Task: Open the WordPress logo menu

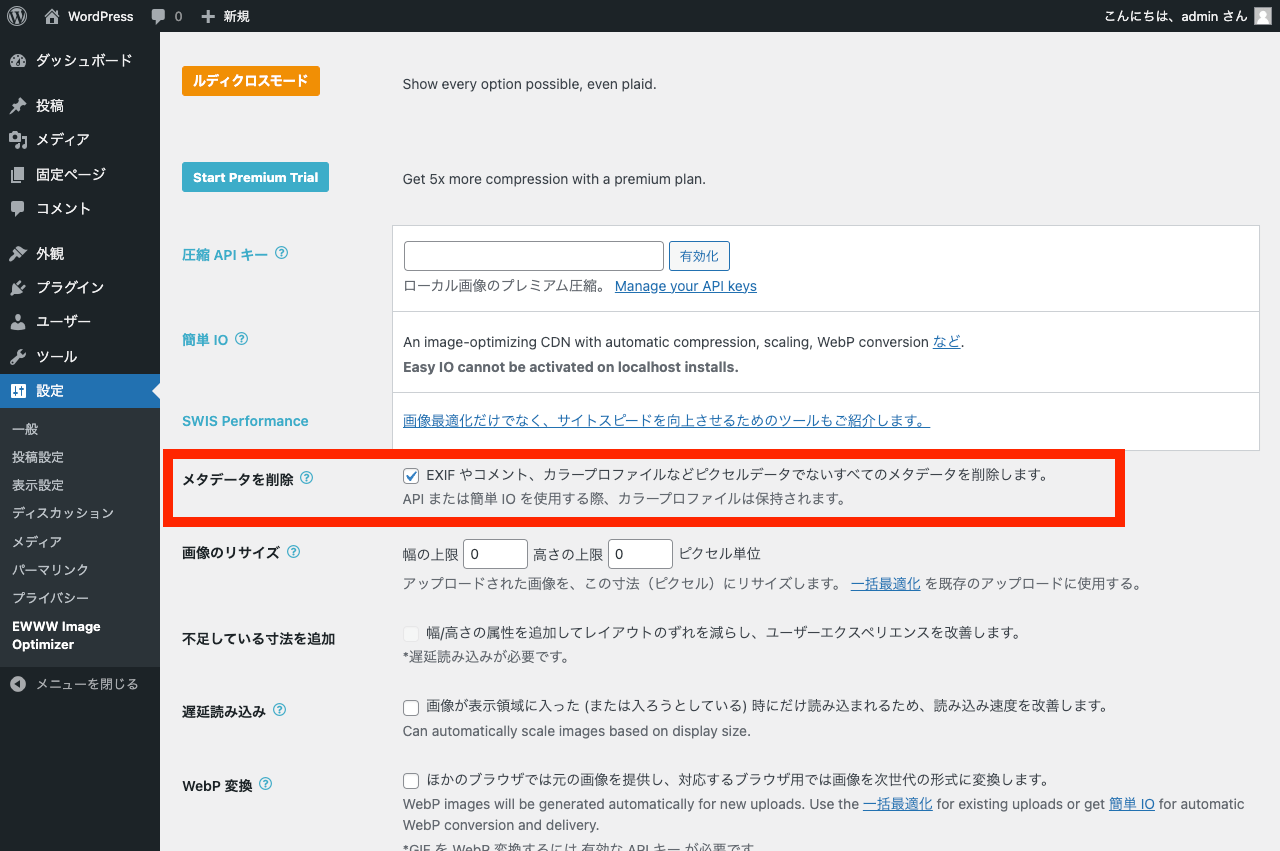Action: [x=18, y=16]
